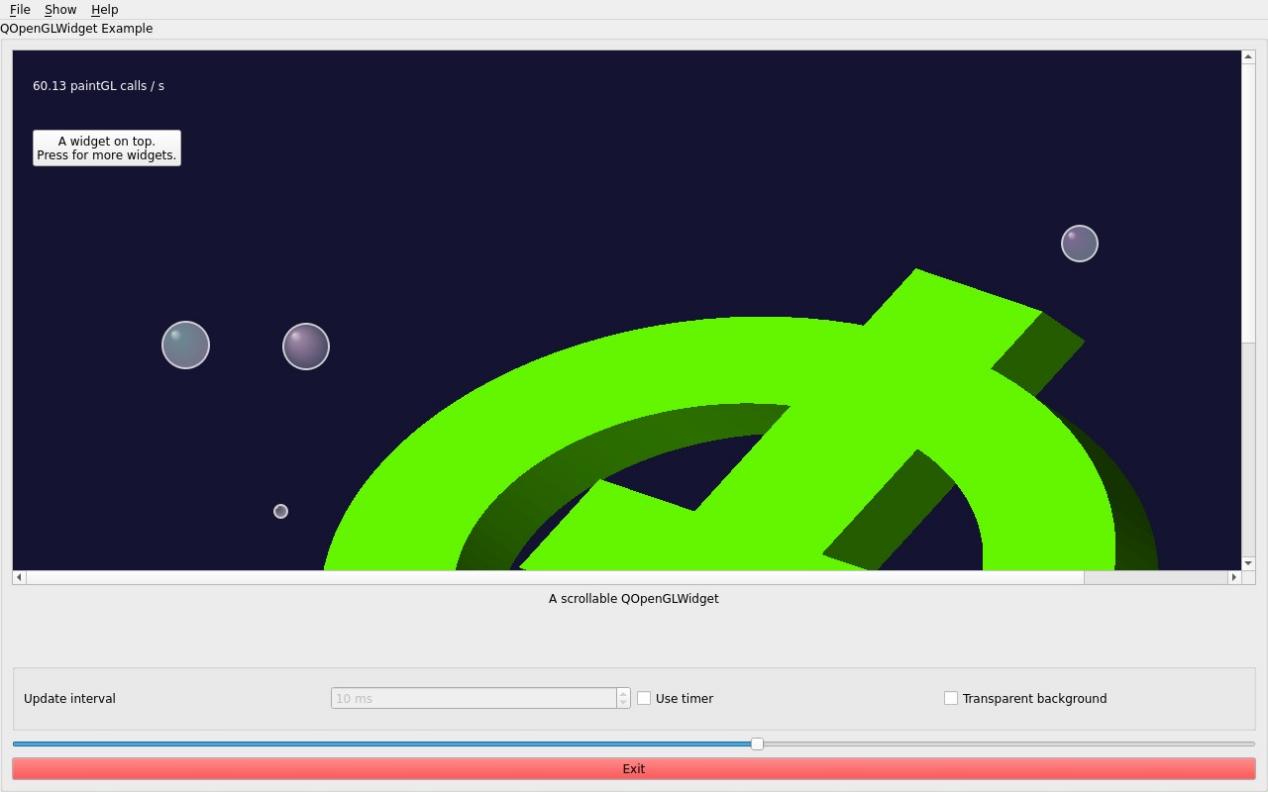The width and height of the screenshot is (1268, 792).
Task: Open the Help menu
Action: (104, 9)
